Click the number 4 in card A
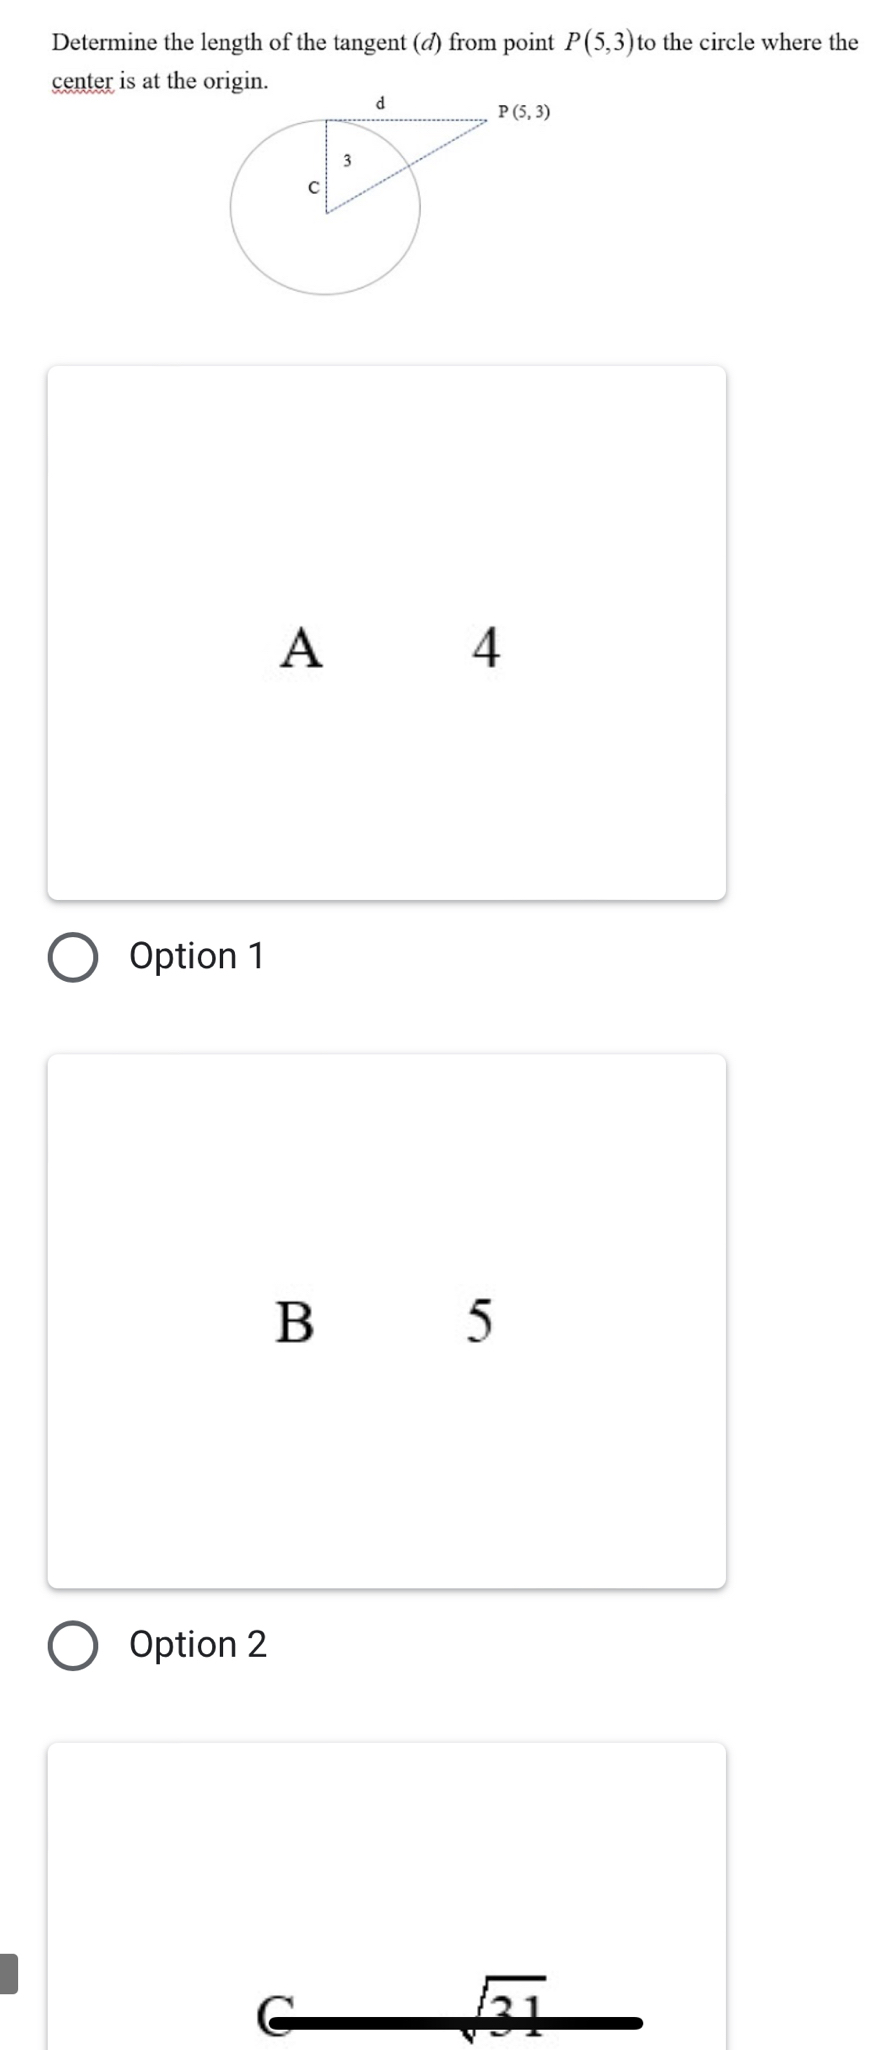Screen dimensions: 876x2050 pos(485,647)
